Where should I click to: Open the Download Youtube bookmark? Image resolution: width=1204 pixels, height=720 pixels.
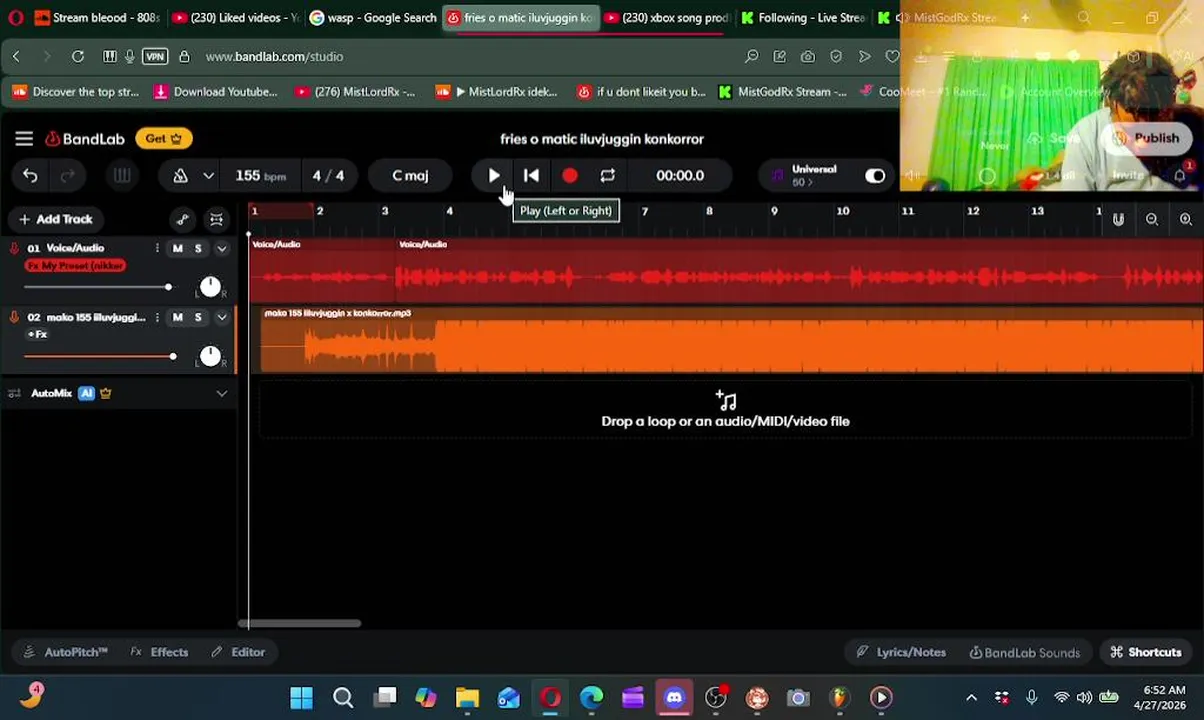click(216, 92)
